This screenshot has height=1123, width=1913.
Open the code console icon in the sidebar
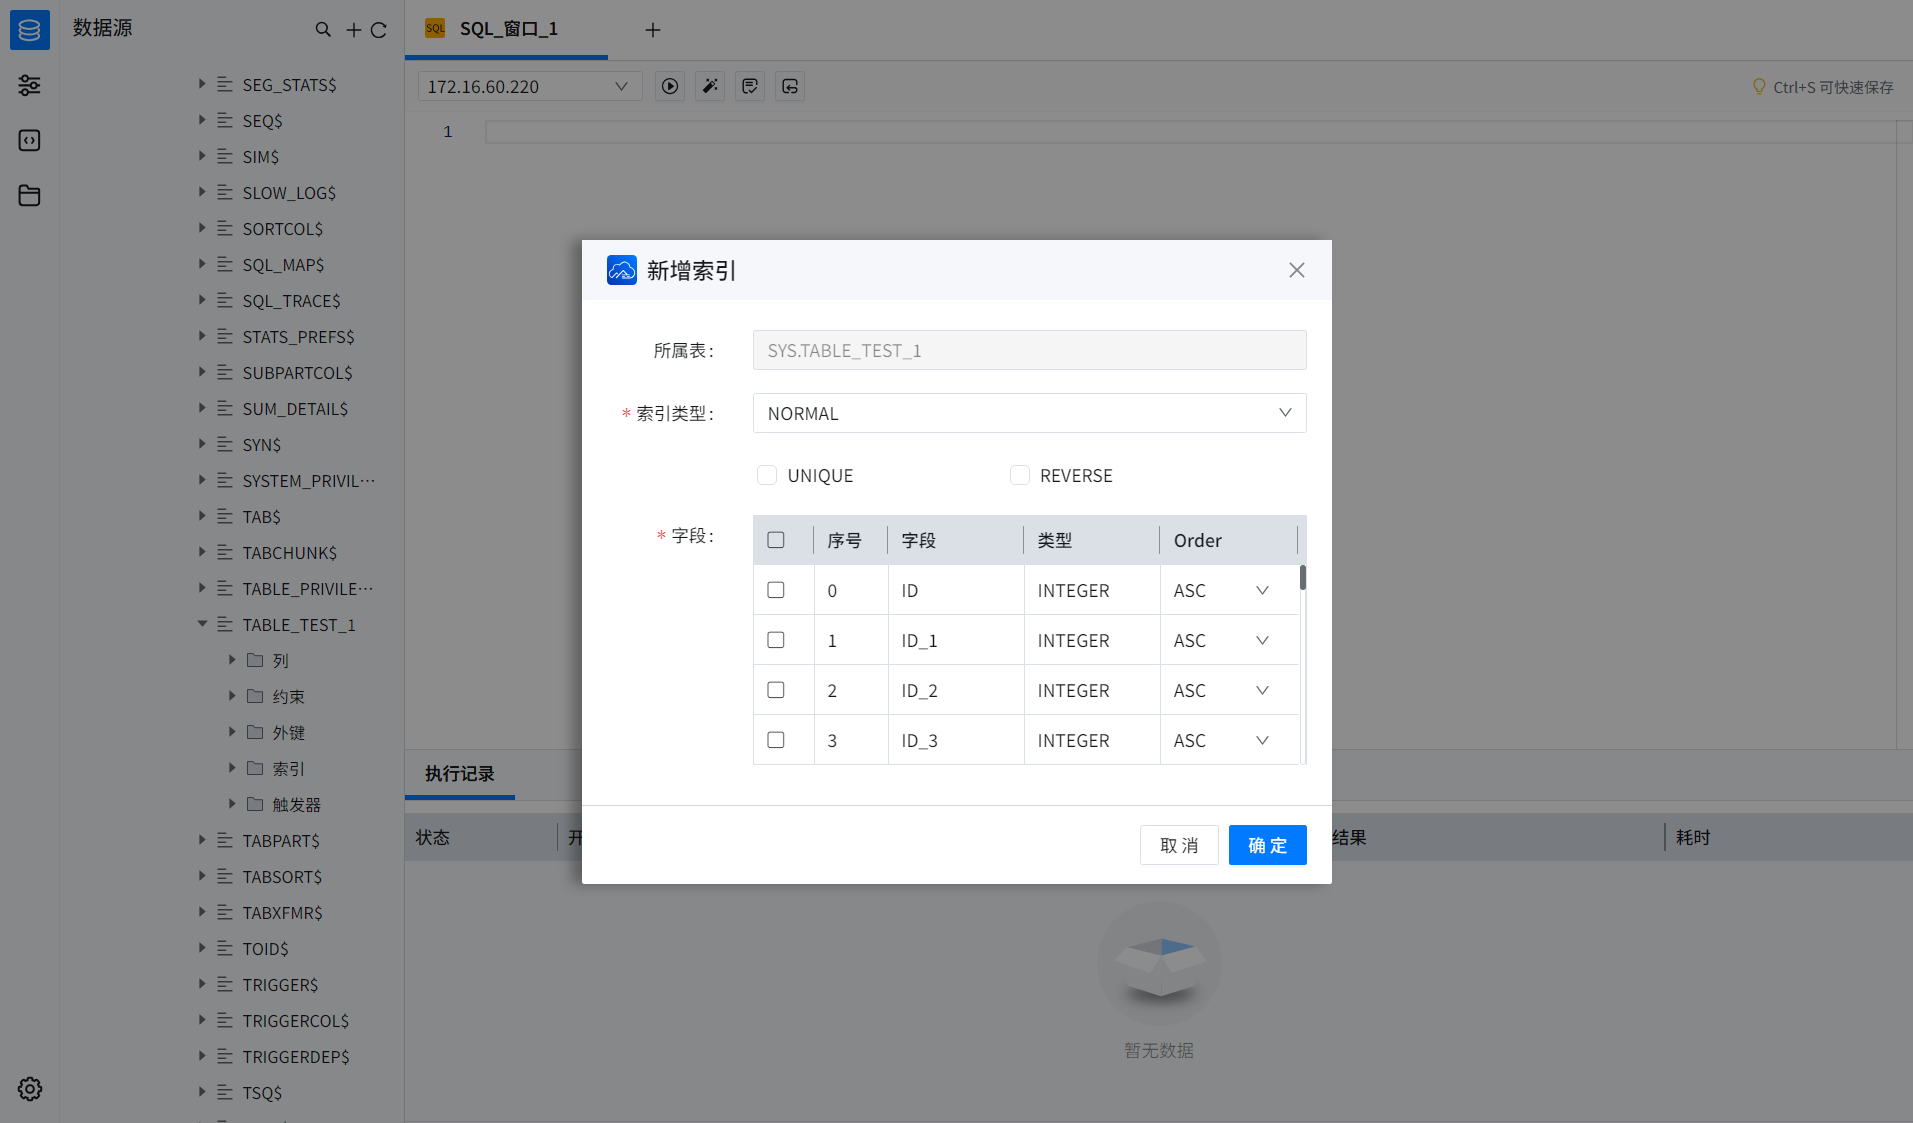(29, 140)
